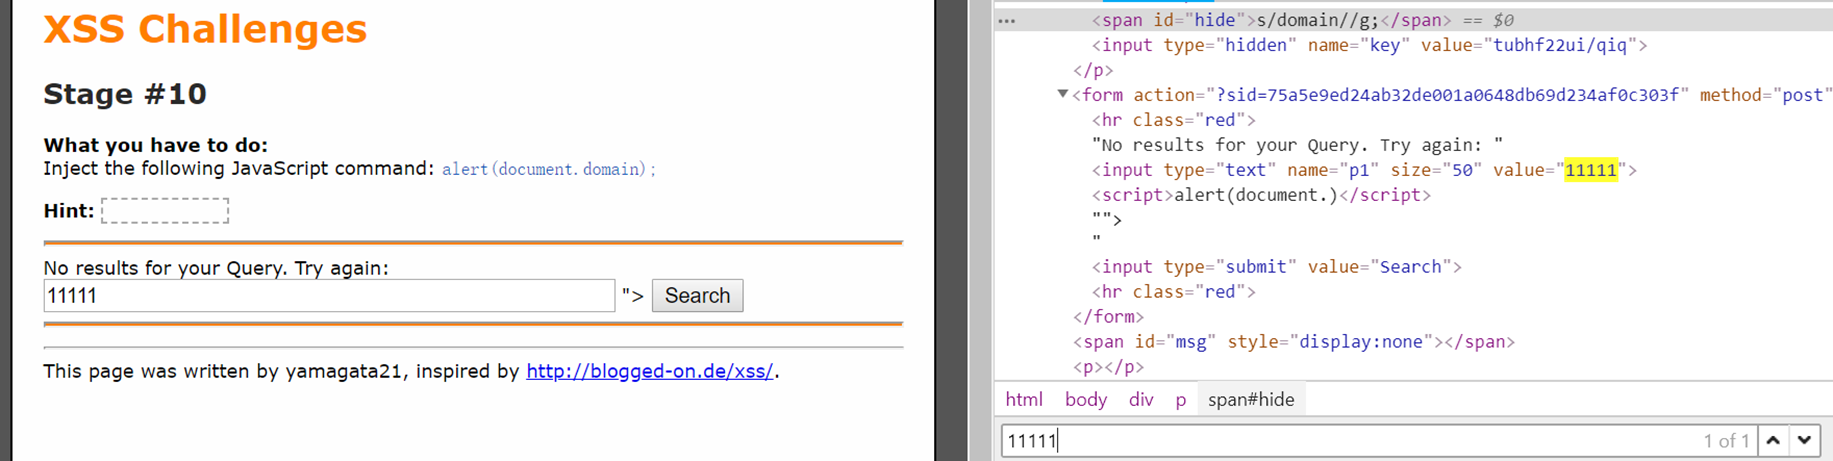Screen dimensions: 1833x461
Task: Select the span id="hide" DOM line
Action: coord(1302,20)
